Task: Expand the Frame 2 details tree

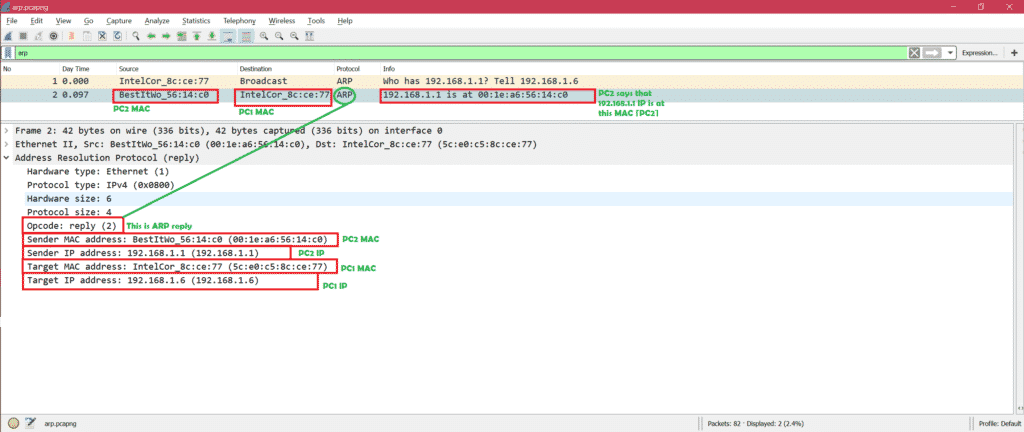Action: tap(7, 131)
